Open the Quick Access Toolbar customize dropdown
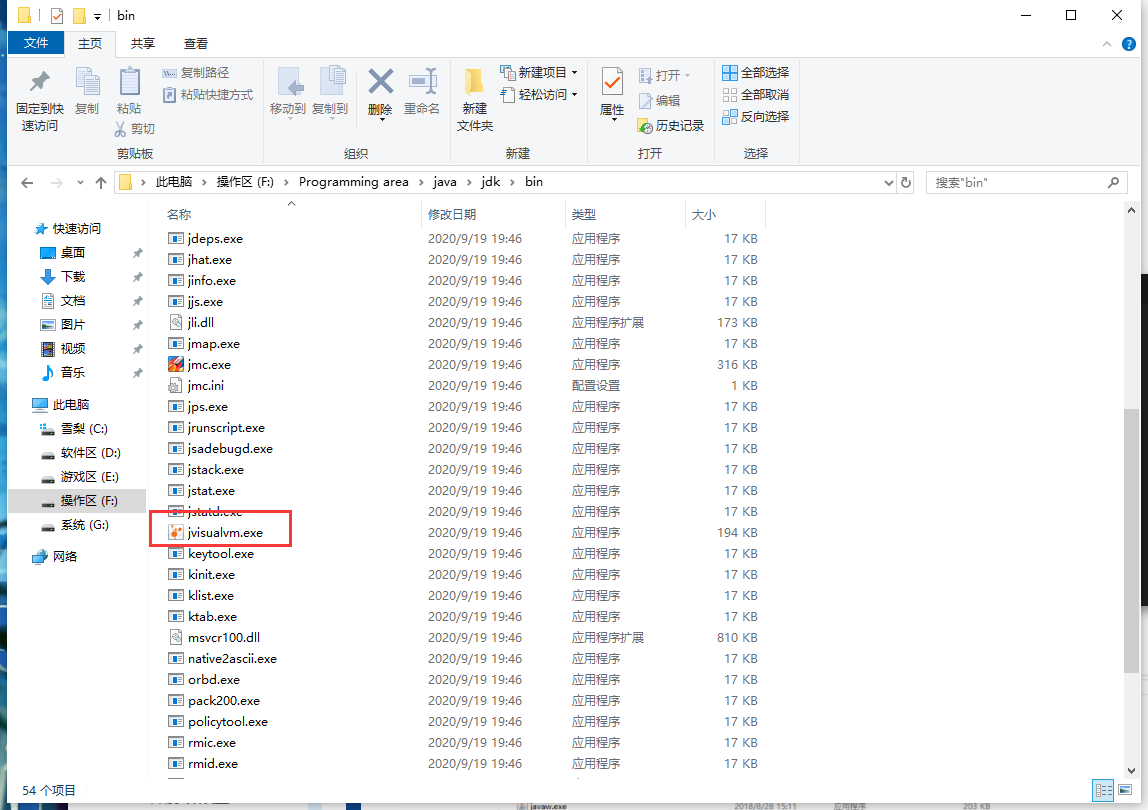This screenshot has width=1148, height=810. pyautogui.click(x=97, y=16)
